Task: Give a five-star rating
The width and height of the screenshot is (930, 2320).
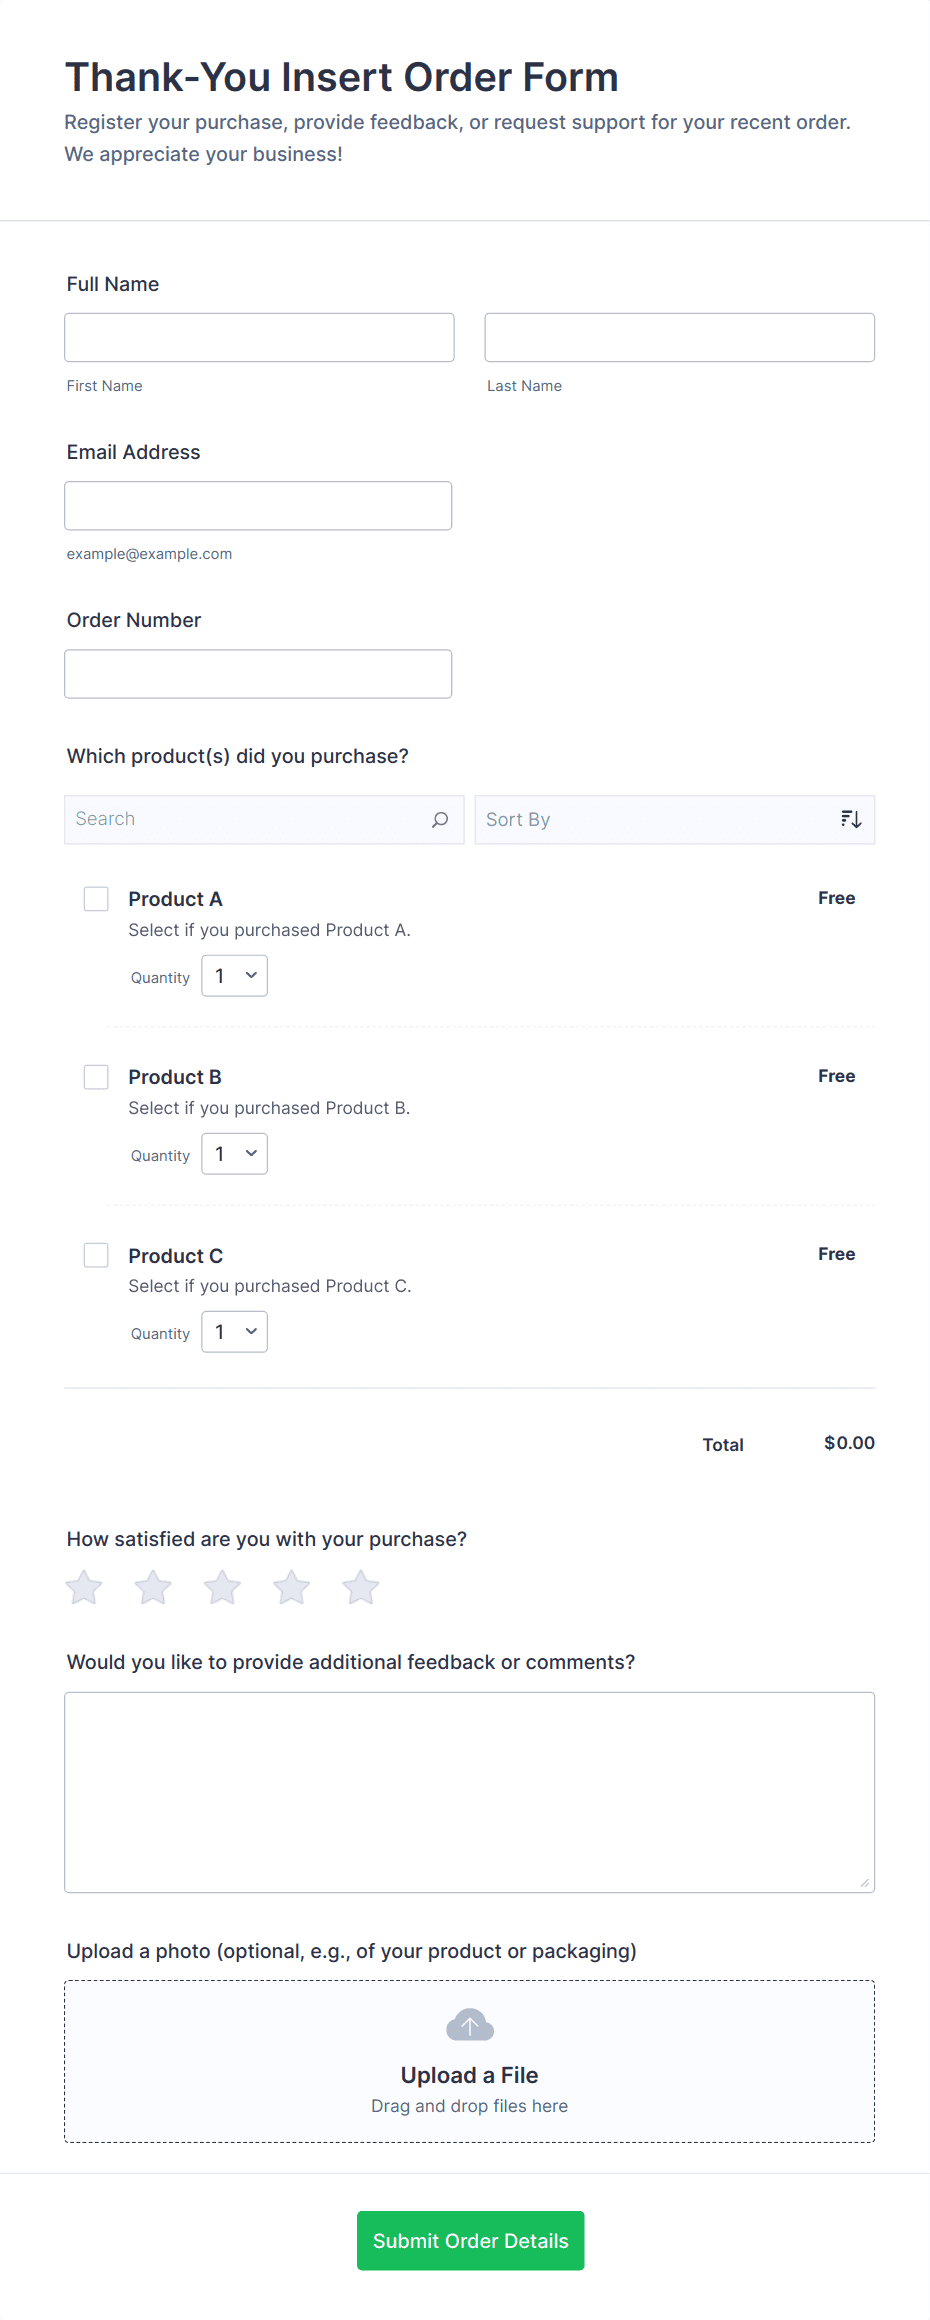Action: pyautogui.click(x=361, y=1587)
